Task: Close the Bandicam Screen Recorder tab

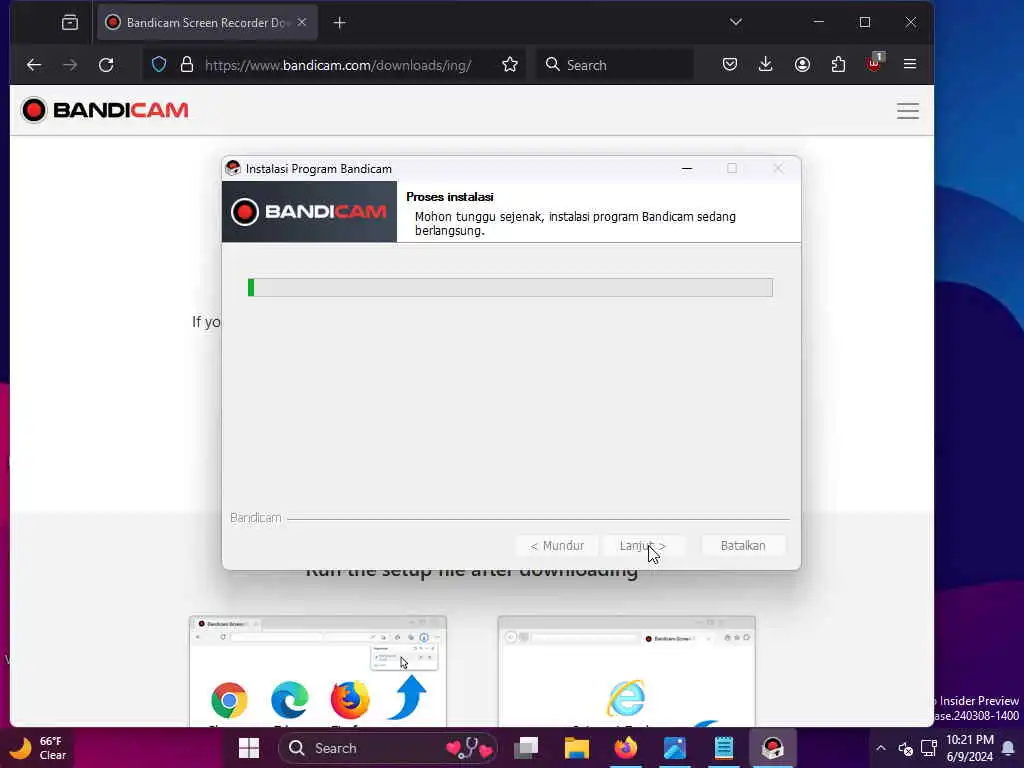Action: pyautogui.click(x=302, y=22)
